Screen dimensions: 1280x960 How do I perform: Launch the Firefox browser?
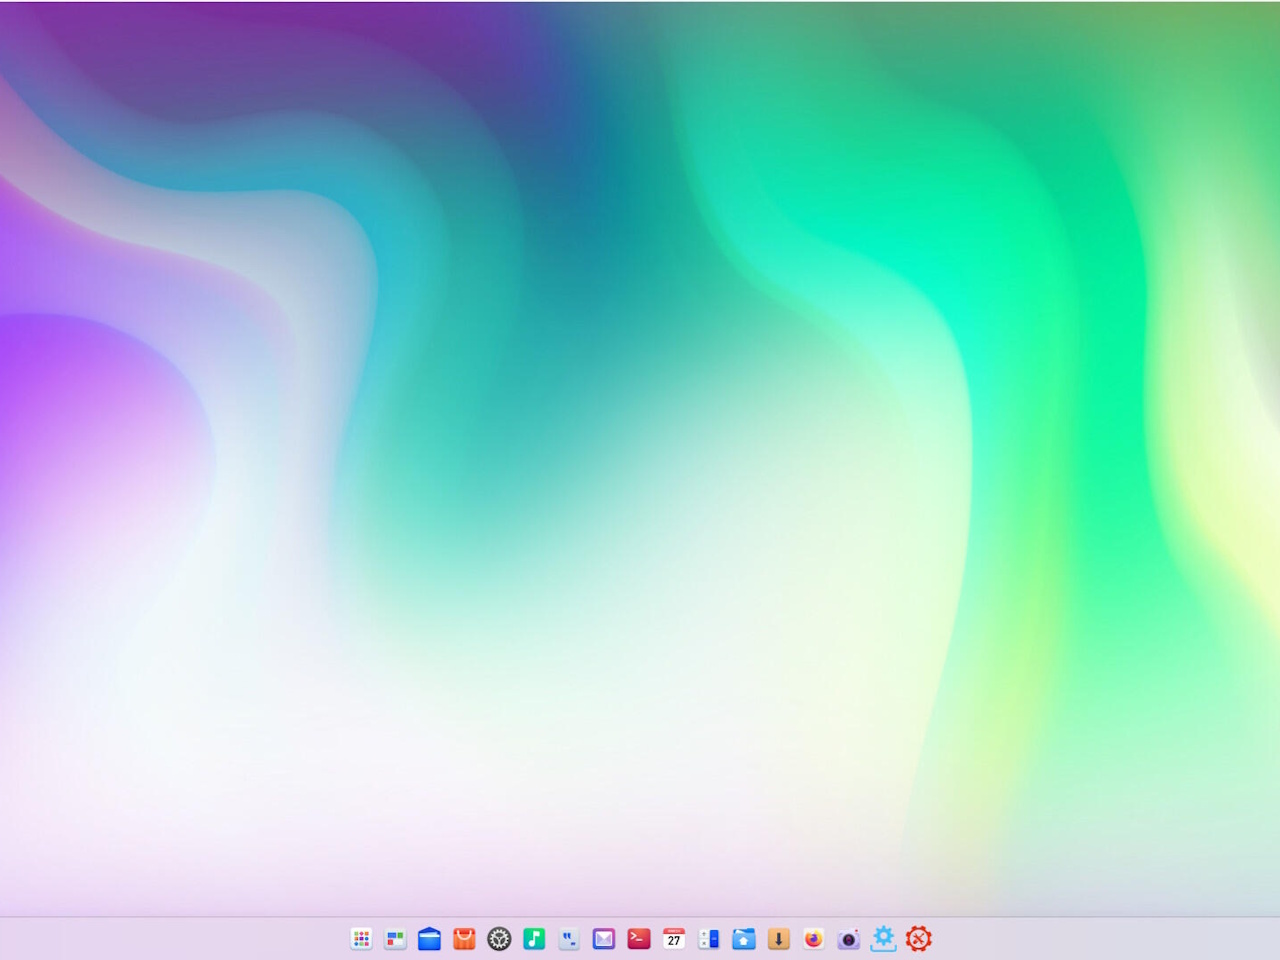(814, 939)
